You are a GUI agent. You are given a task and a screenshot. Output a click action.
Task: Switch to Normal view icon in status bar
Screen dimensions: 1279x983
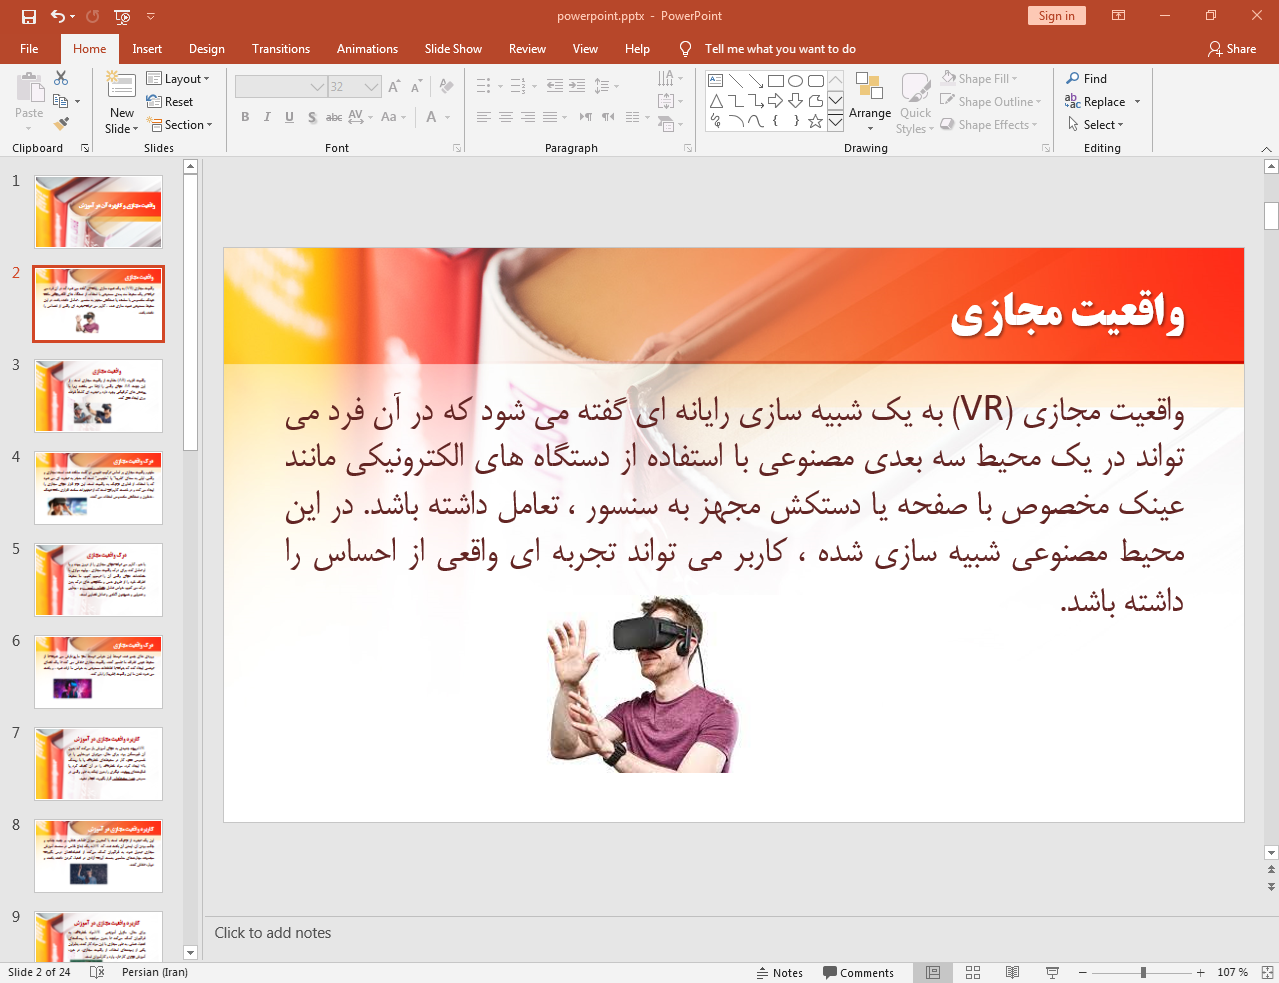(933, 972)
